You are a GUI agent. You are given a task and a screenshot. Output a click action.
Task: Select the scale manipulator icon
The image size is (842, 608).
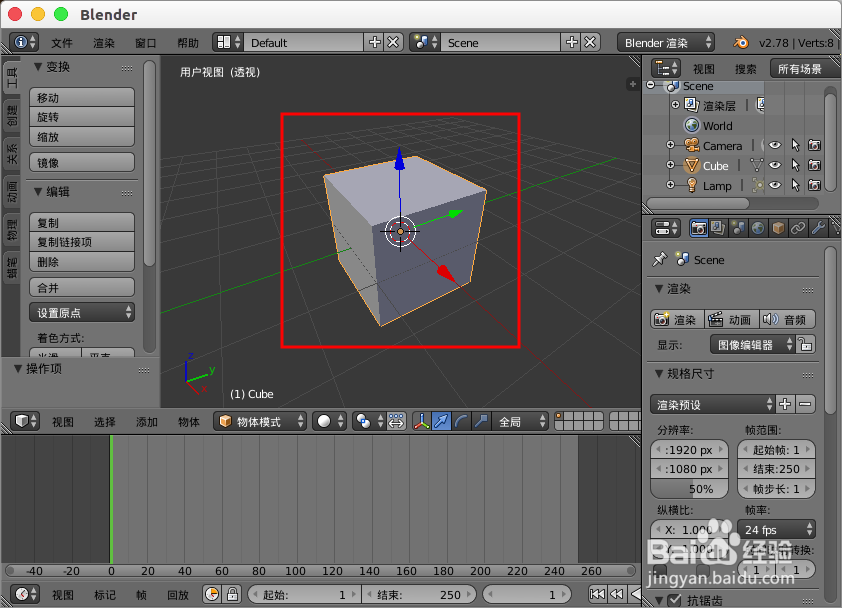(481, 422)
